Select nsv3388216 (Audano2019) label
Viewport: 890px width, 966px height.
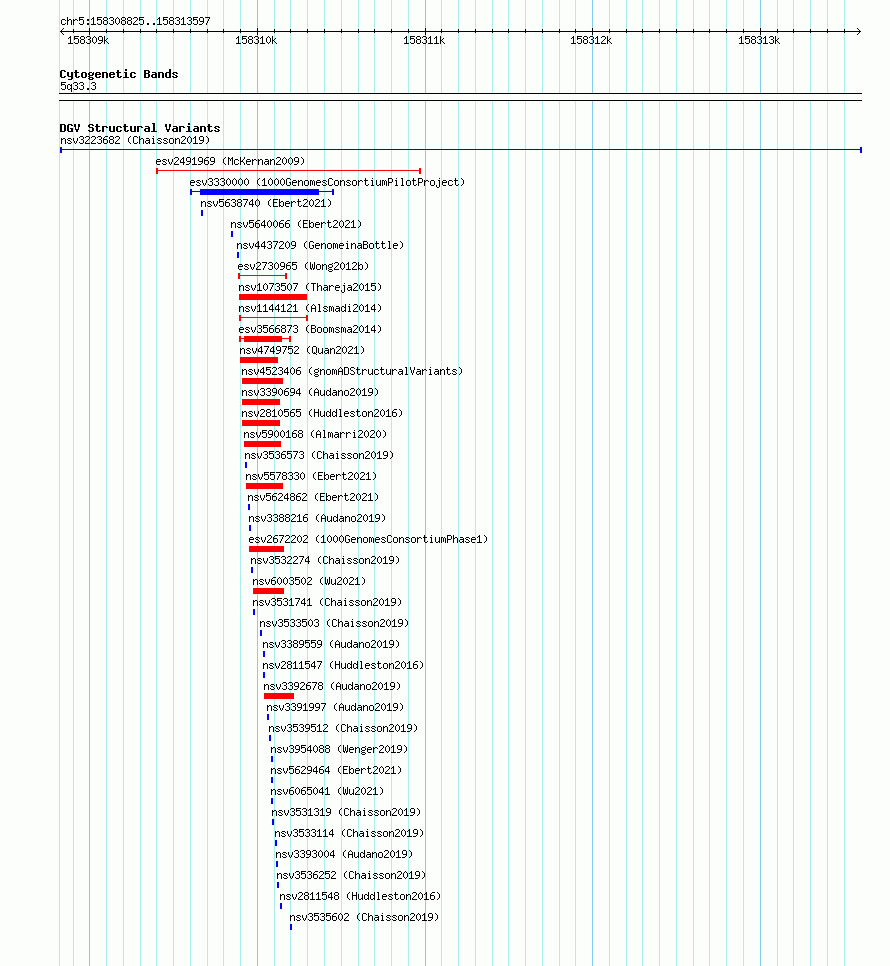[x=317, y=518]
